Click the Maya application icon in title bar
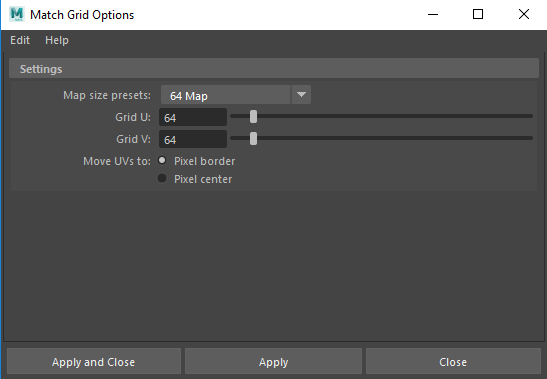This screenshot has width=547, height=379. tap(17, 14)
